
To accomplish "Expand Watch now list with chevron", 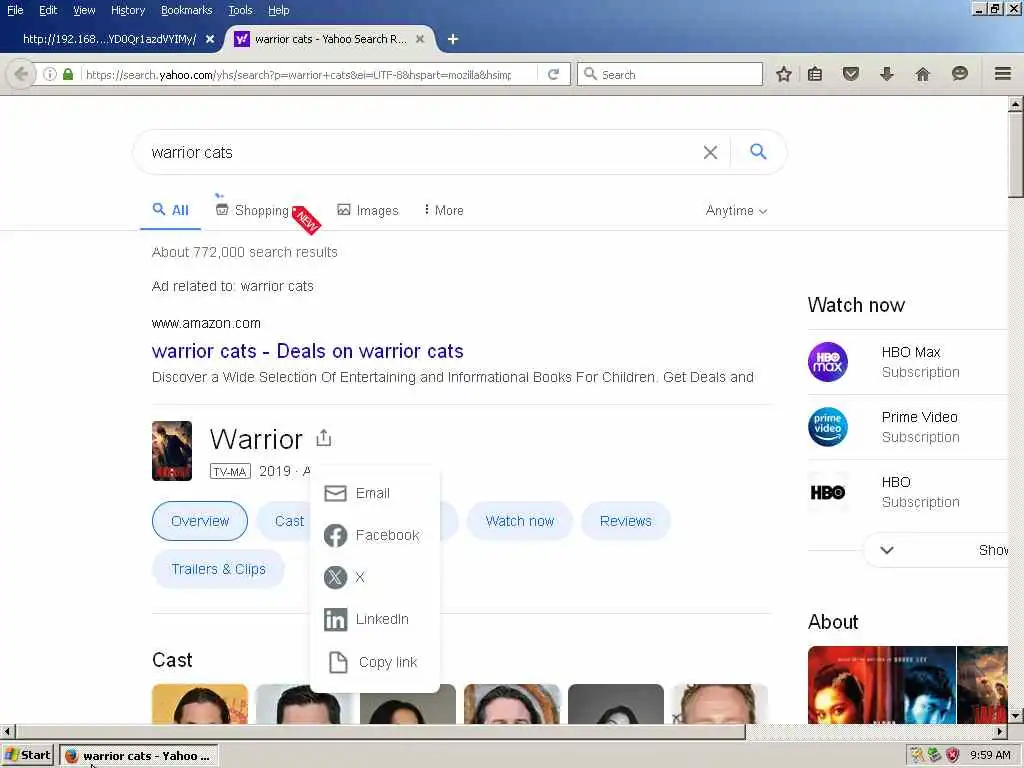I will 886,550.
